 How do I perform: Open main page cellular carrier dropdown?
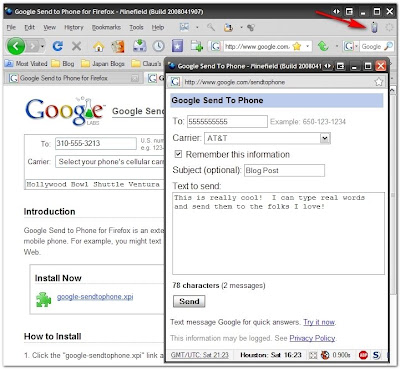(110, 162)
